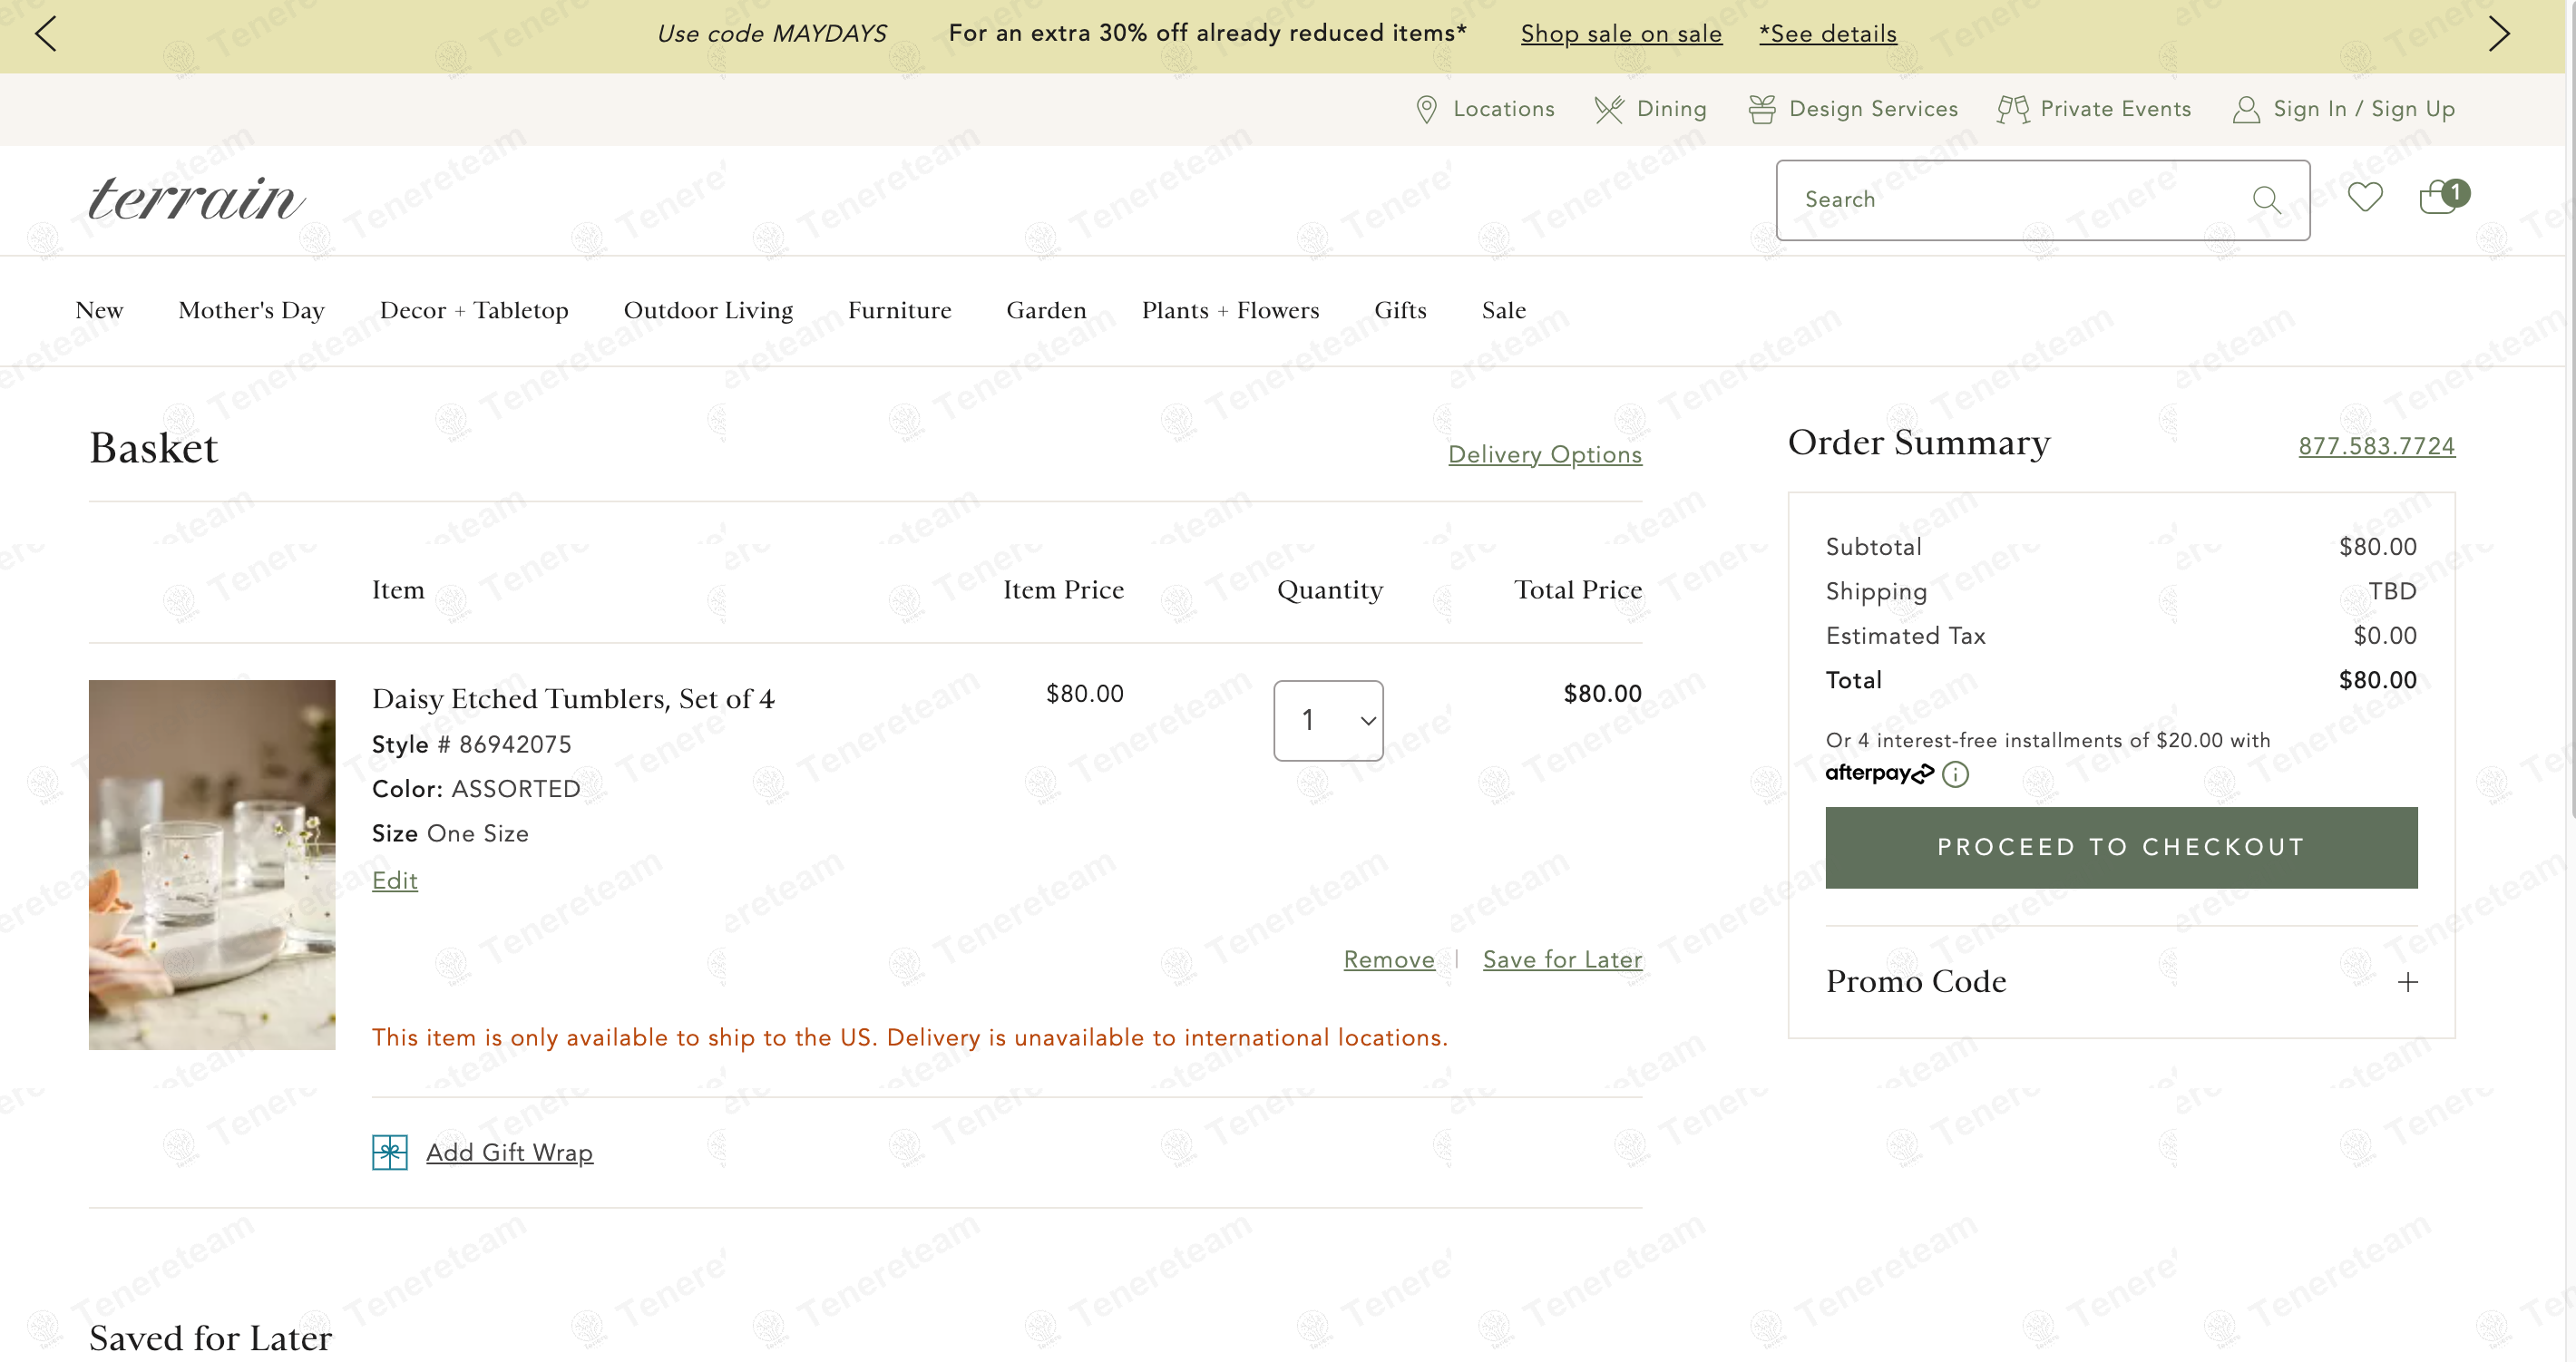
Task: Click the Private Events glasses icon
Action: coord(2012,109)
